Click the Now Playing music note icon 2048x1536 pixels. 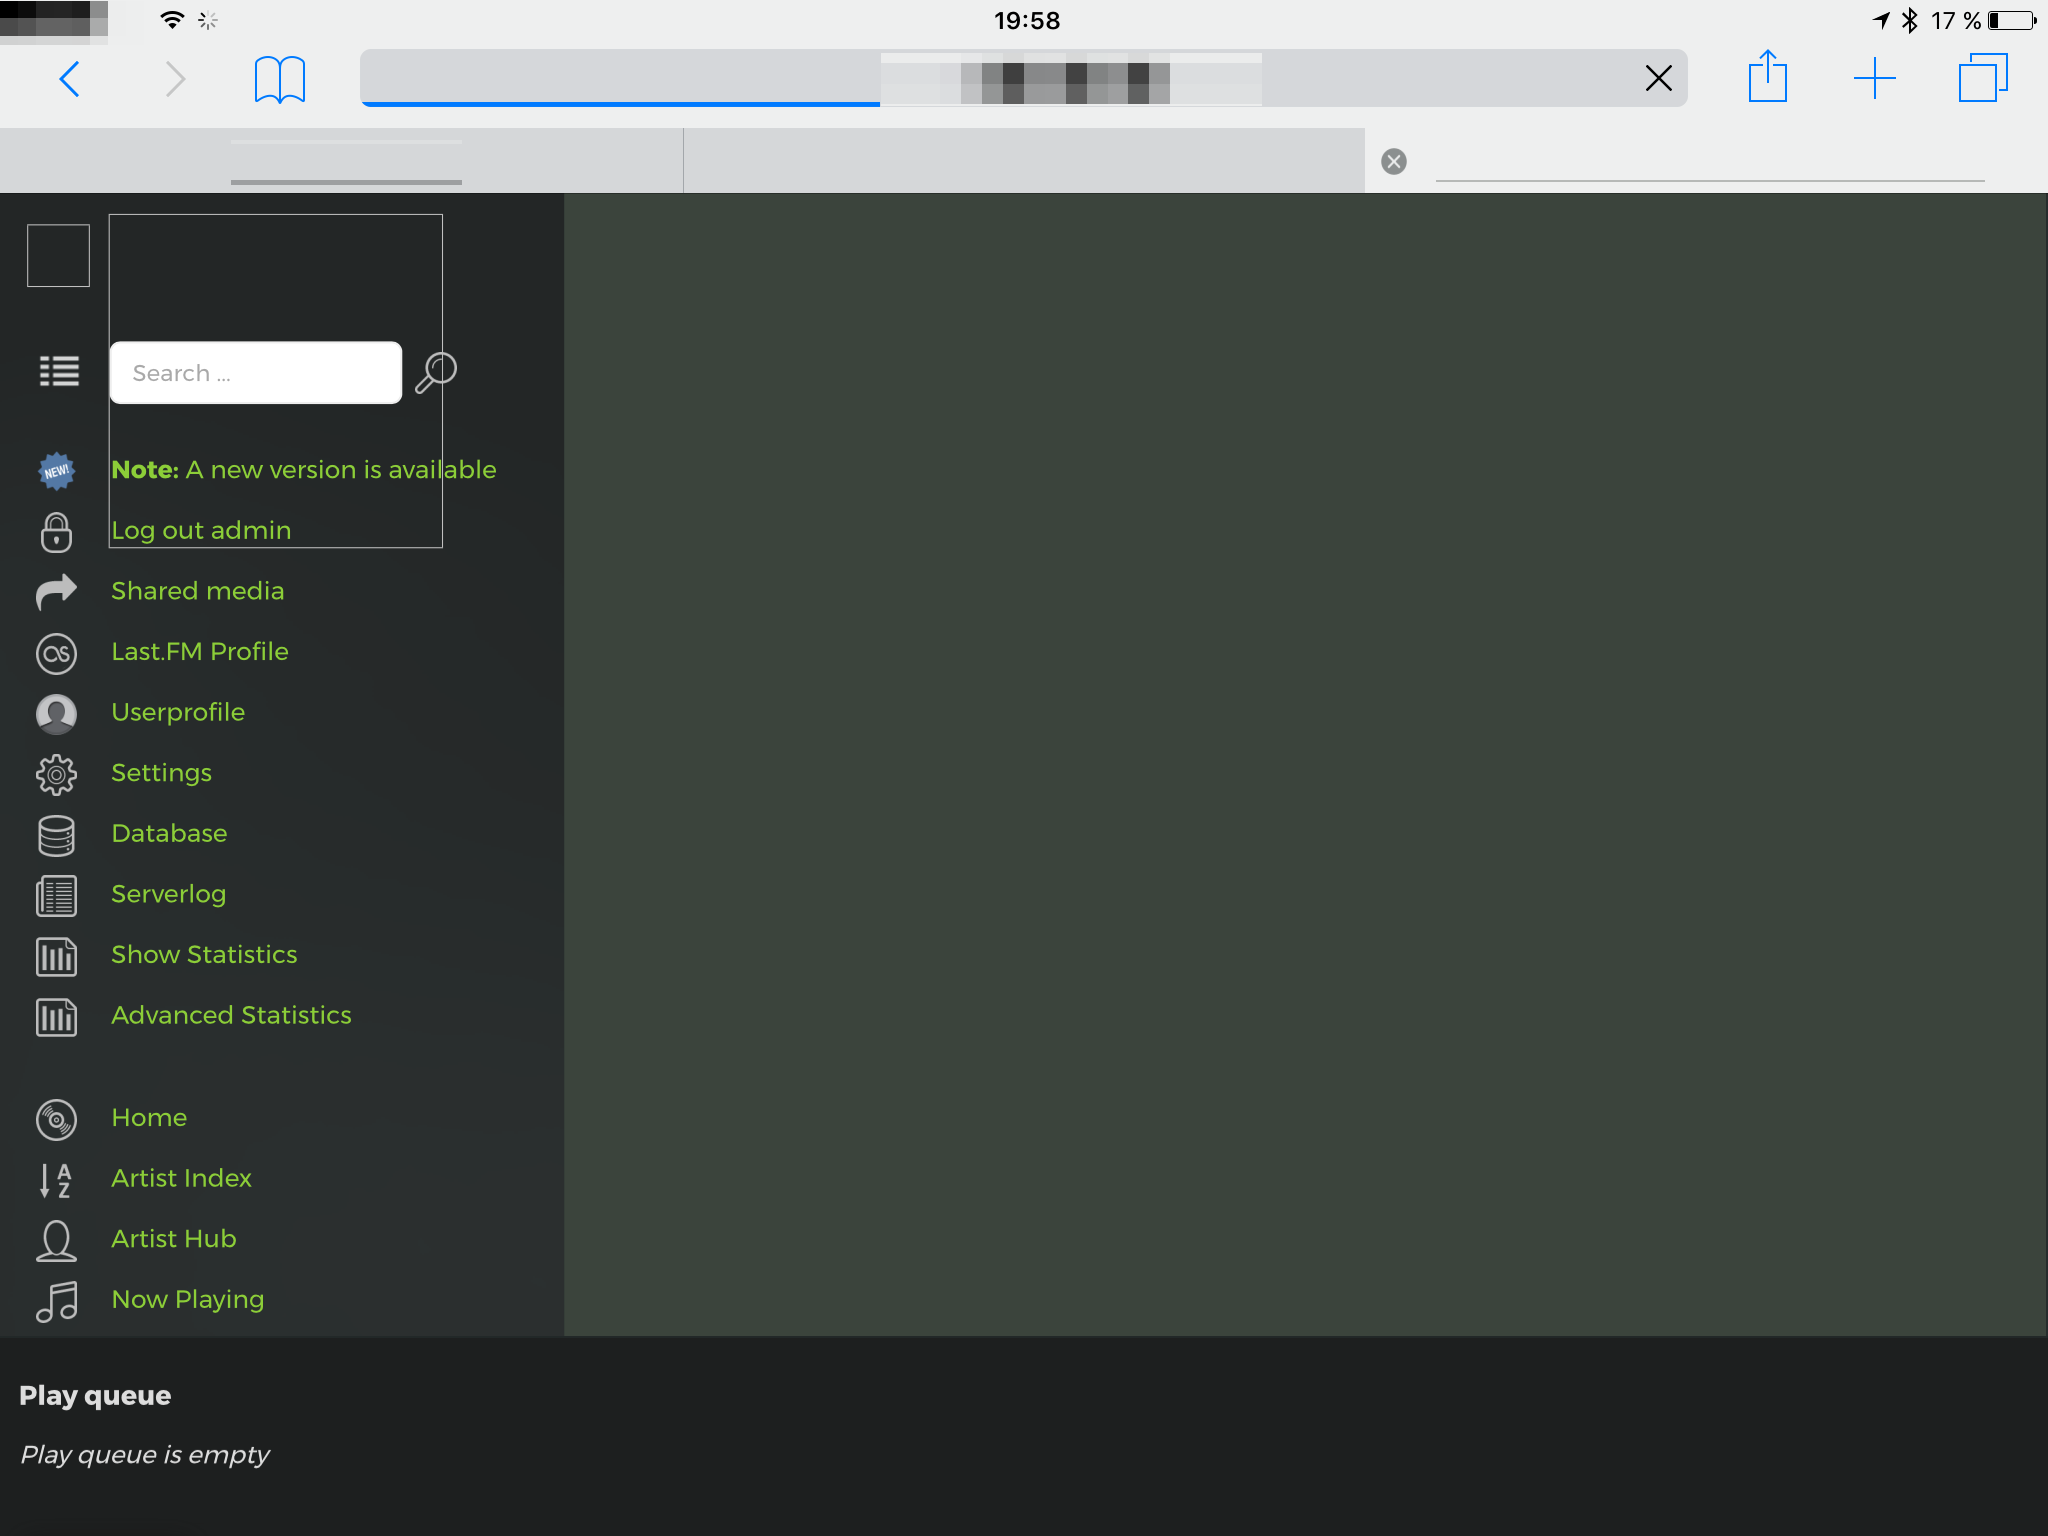56,1301
